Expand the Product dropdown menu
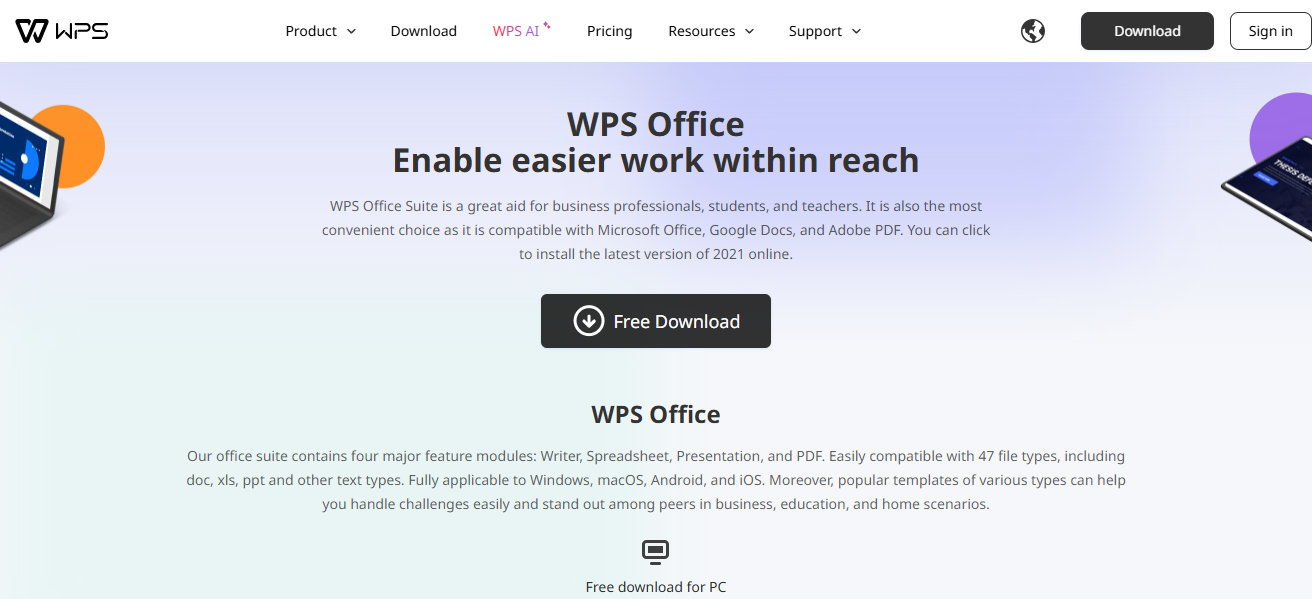The image size is (1312, 599). 320,31
